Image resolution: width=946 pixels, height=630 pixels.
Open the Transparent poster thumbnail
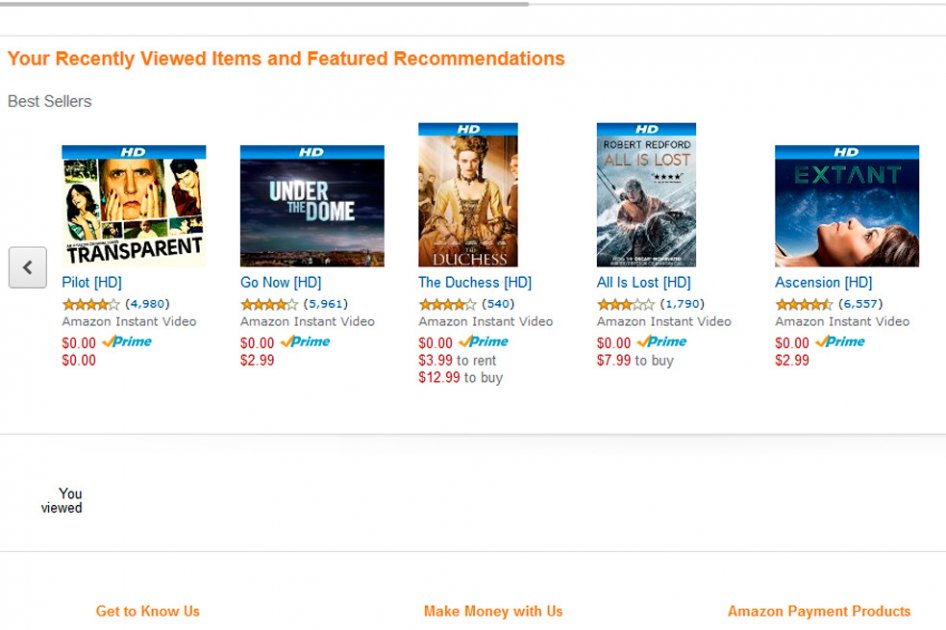[x=134, y=206]
